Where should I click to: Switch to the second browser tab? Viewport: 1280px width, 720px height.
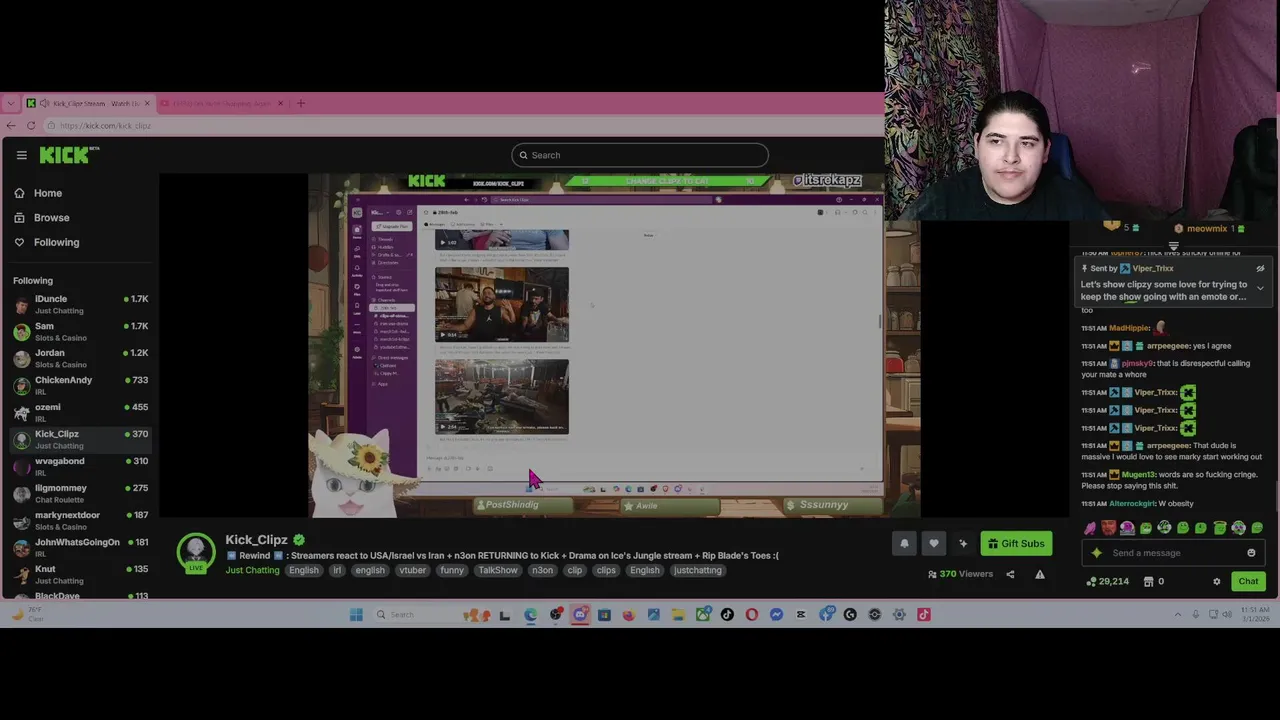(x=222, y=103)
